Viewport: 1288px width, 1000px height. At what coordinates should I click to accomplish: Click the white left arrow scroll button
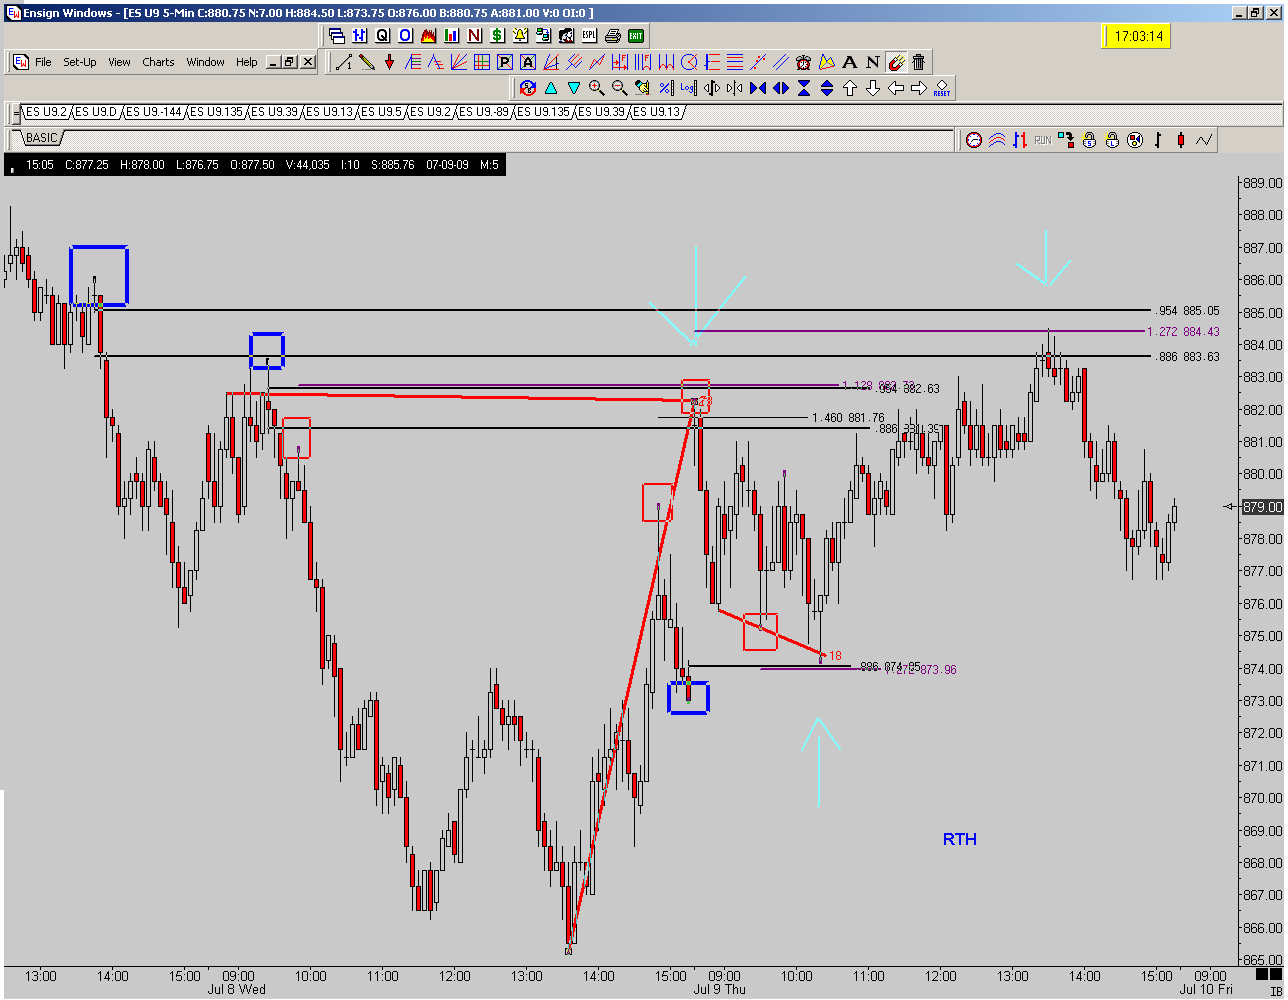click(896, 88)
